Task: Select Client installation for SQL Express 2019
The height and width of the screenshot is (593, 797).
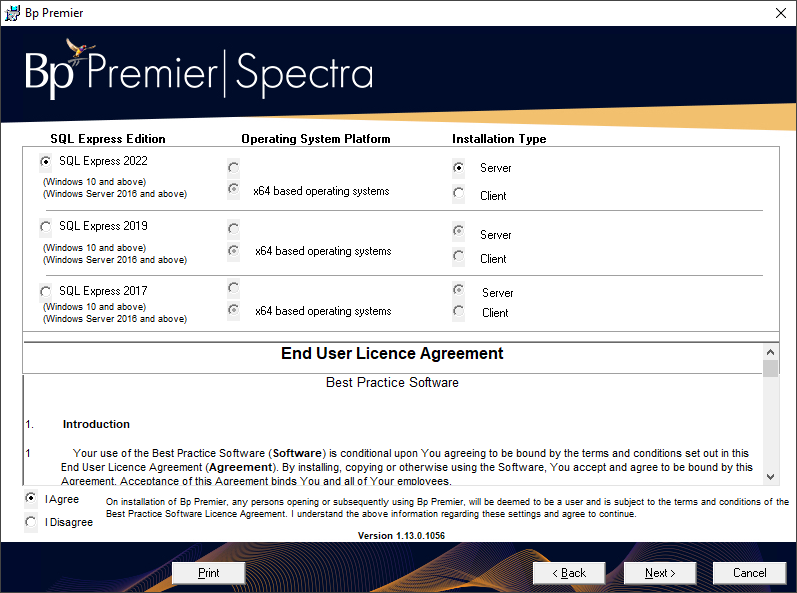Action: [x=458, y=256]
